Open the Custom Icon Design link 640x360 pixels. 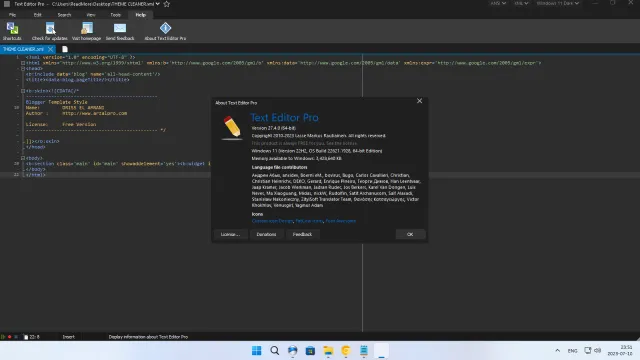tap(272, 221)
